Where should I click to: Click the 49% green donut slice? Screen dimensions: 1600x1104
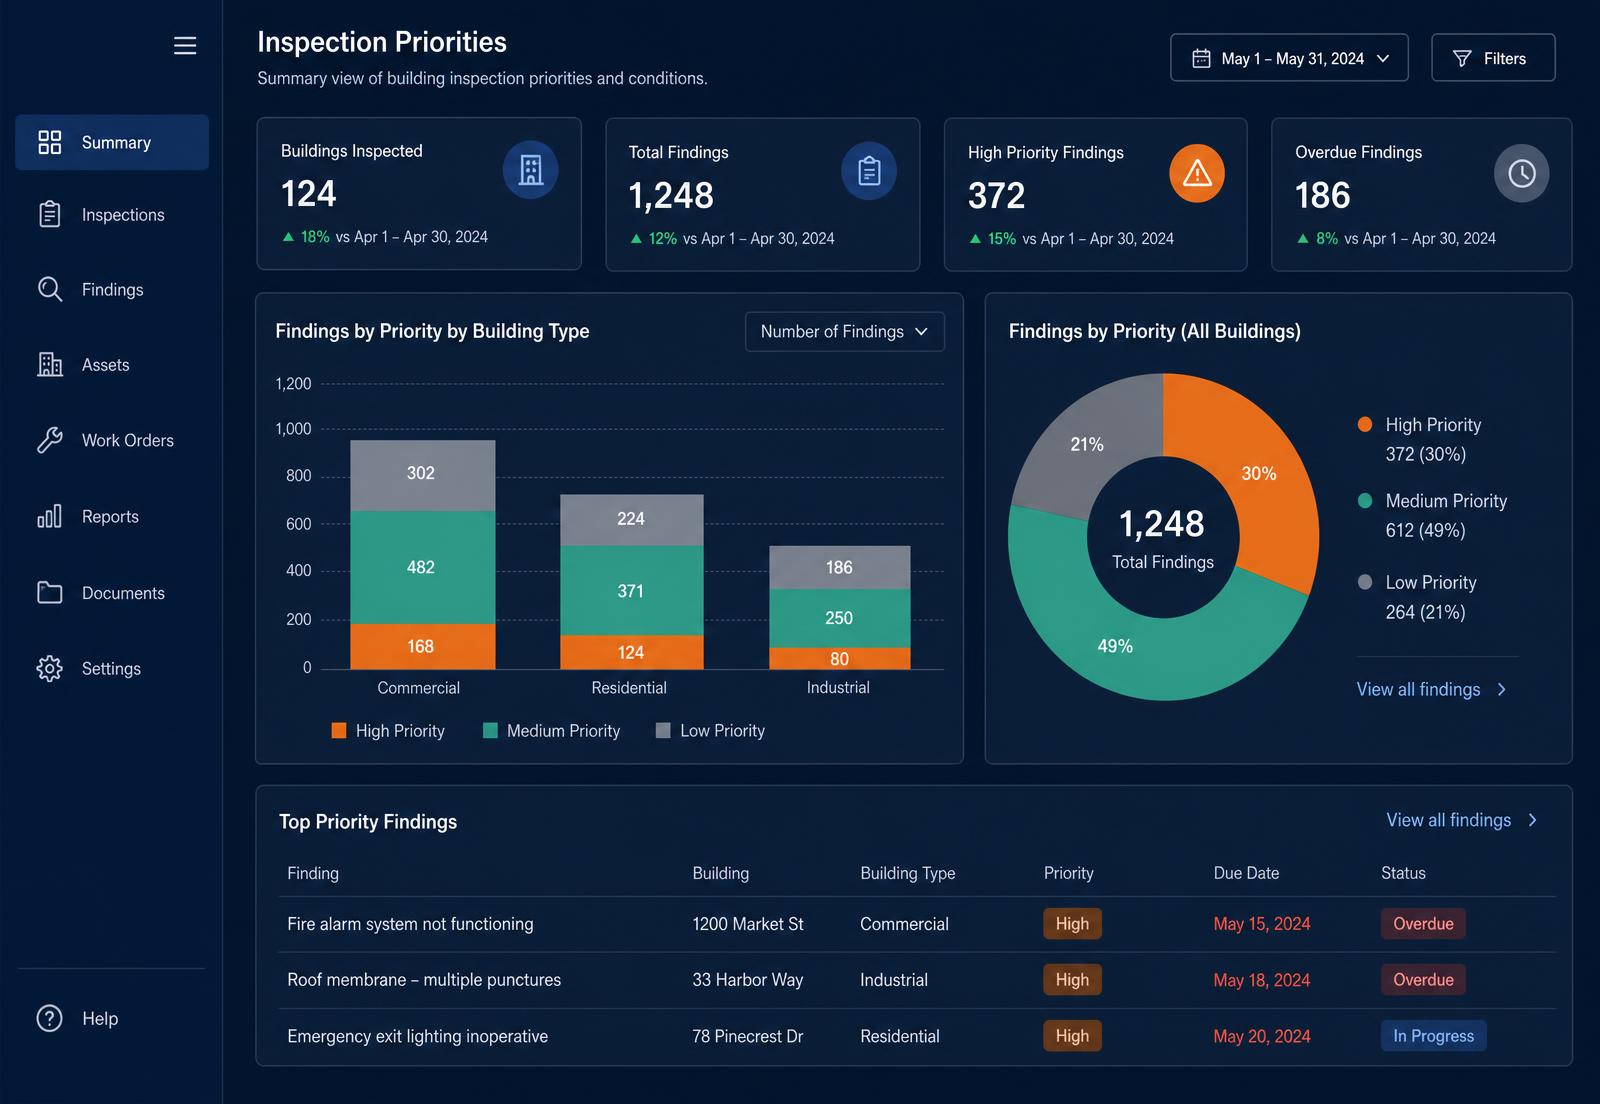[x=1115, y=646]
